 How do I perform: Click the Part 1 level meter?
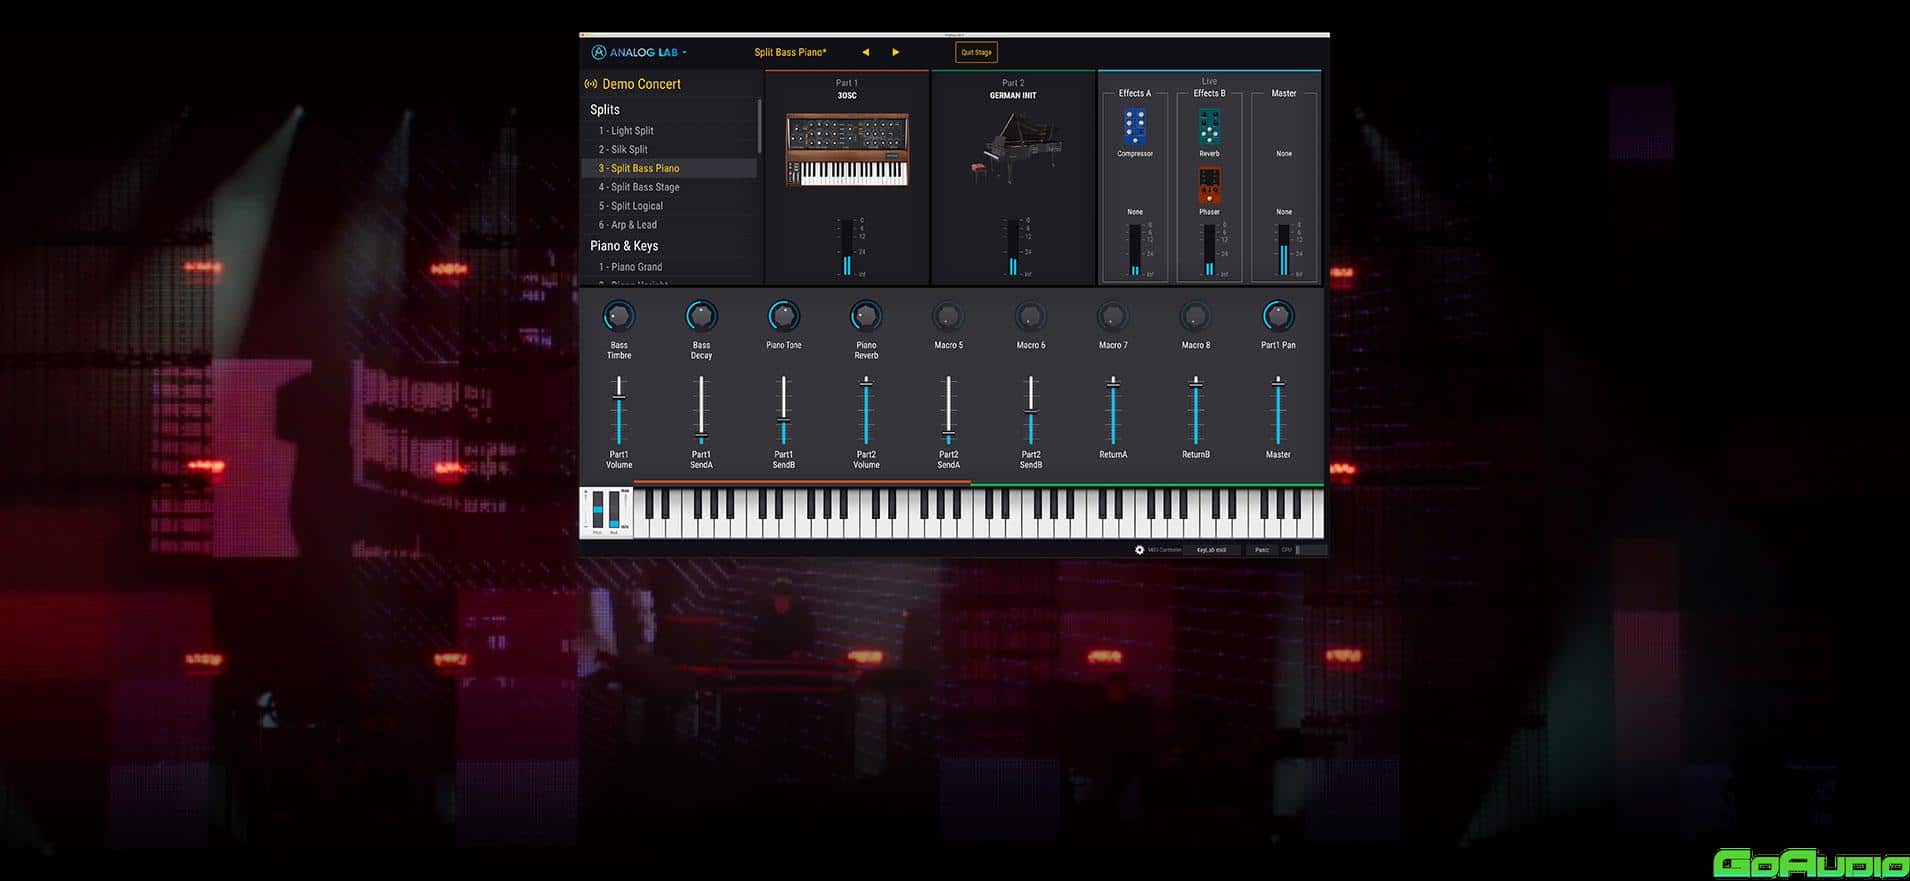tap(847, 247)
